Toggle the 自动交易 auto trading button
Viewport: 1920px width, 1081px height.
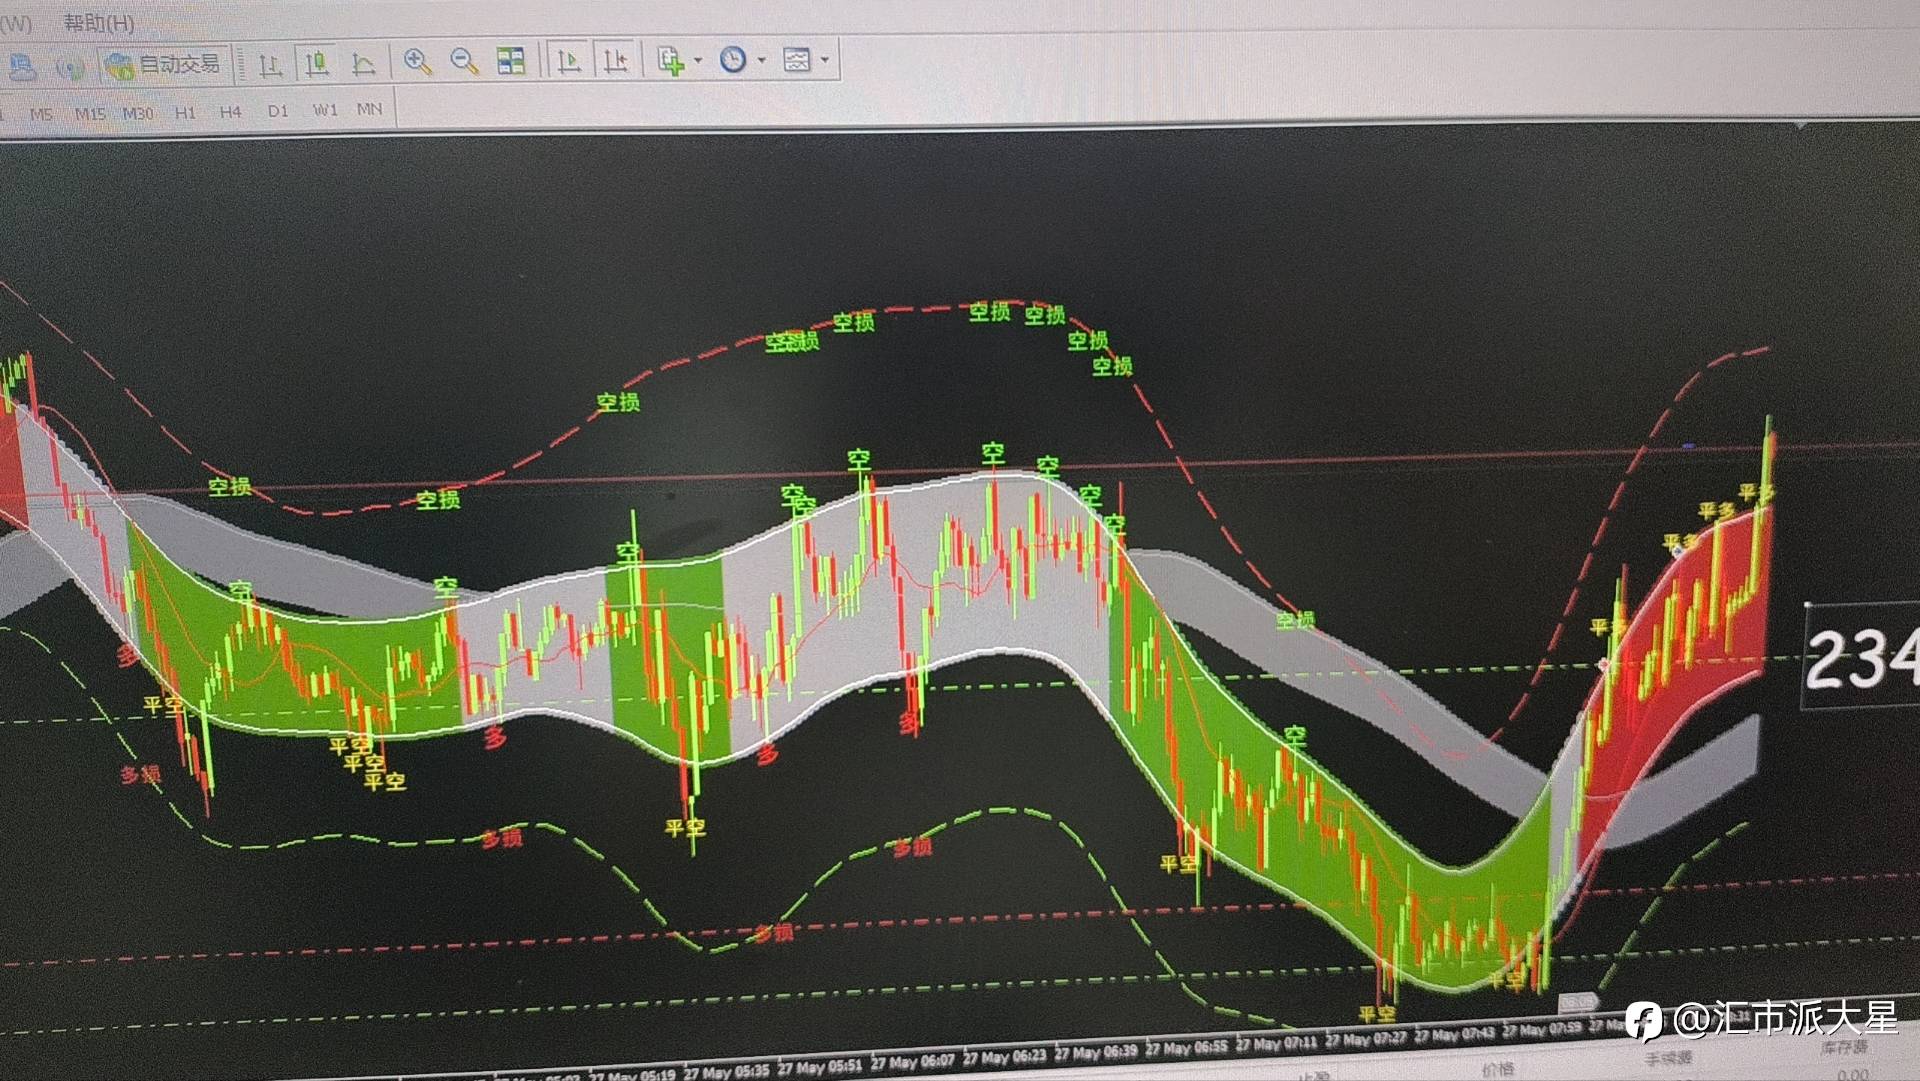(x=166, y=65)
